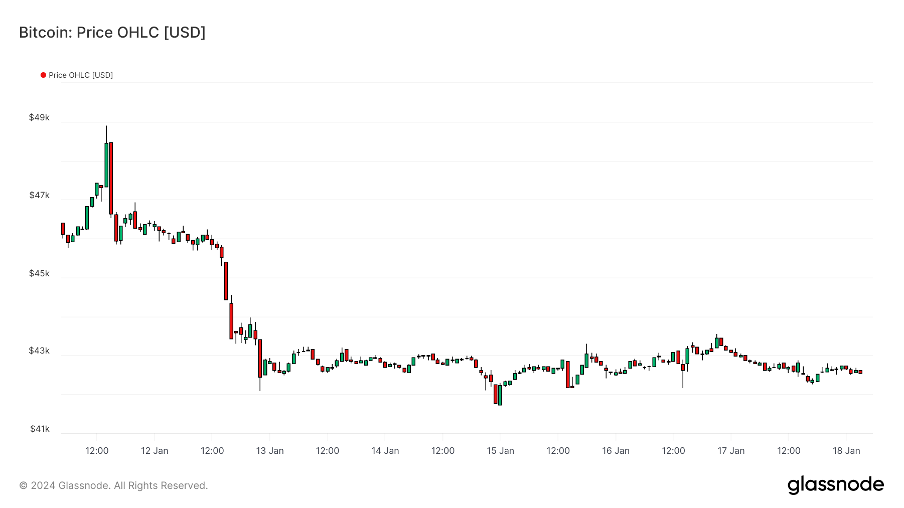The image size is (904, 508).
Task: Click the lowest red candle at 15 Jan
Action: pyautogui.click(x=496, y=394)
